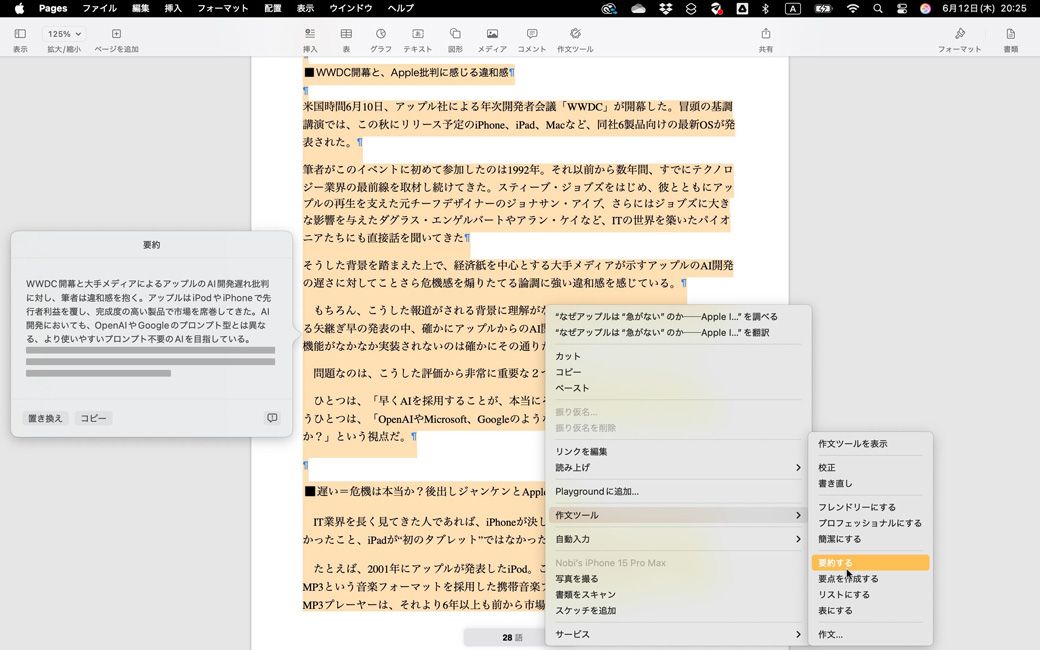
Task: Open the ヘルプ menu
Action: pyautogui.click(x=401, y=9)
